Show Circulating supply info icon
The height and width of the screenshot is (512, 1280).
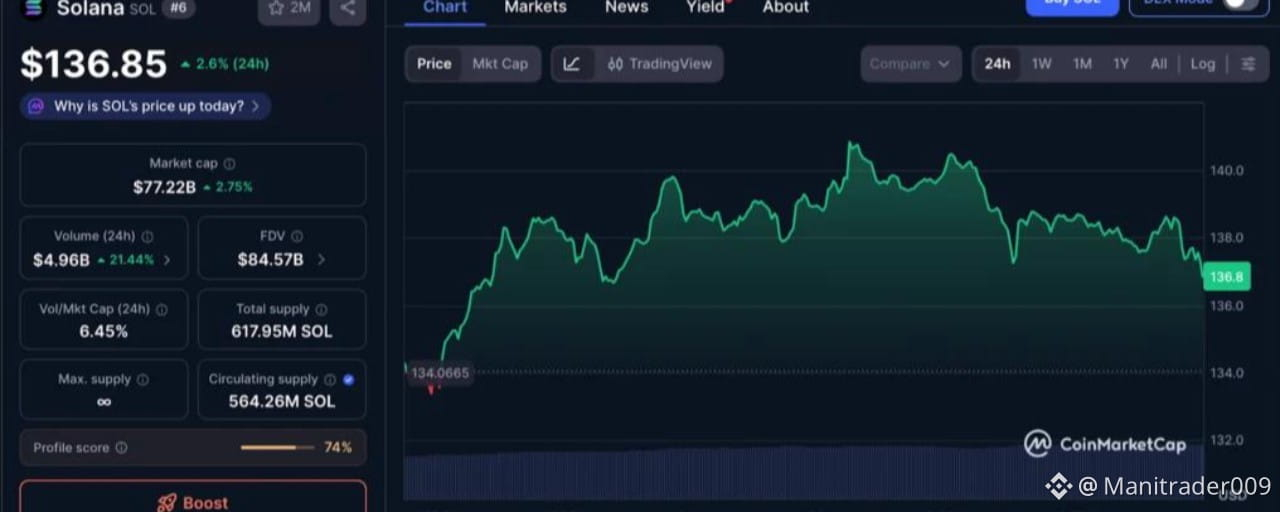[329, 380]
